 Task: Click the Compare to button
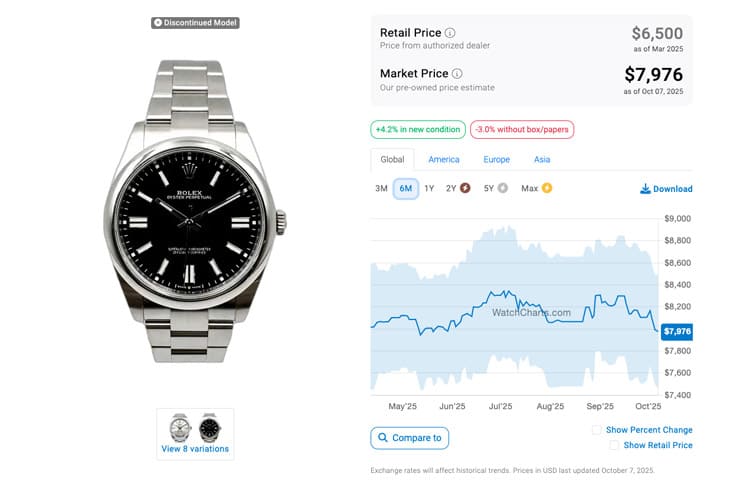pyautogui.click(x=409, y=438)
